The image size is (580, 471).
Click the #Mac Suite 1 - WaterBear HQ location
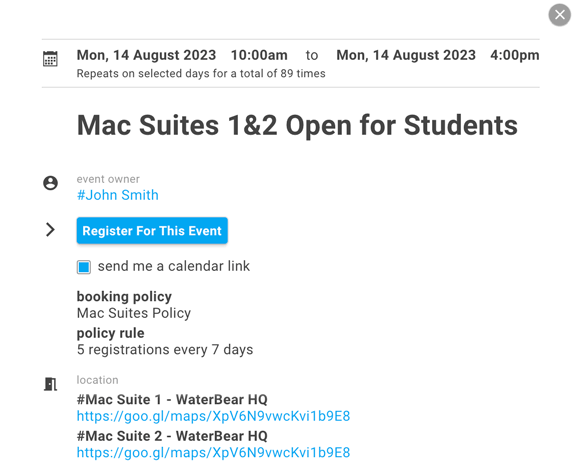(x=172, y=400)
